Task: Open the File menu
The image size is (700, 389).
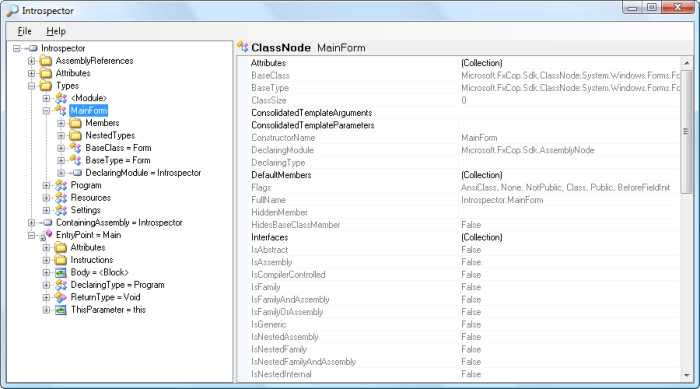Action: click(25, 31)
